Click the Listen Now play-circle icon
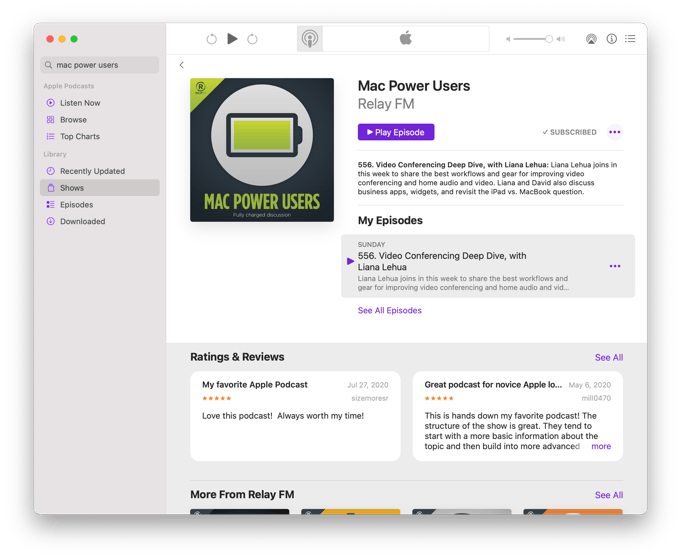The height and width of the screenshot is (559, 681). click(x=51, y=103)
